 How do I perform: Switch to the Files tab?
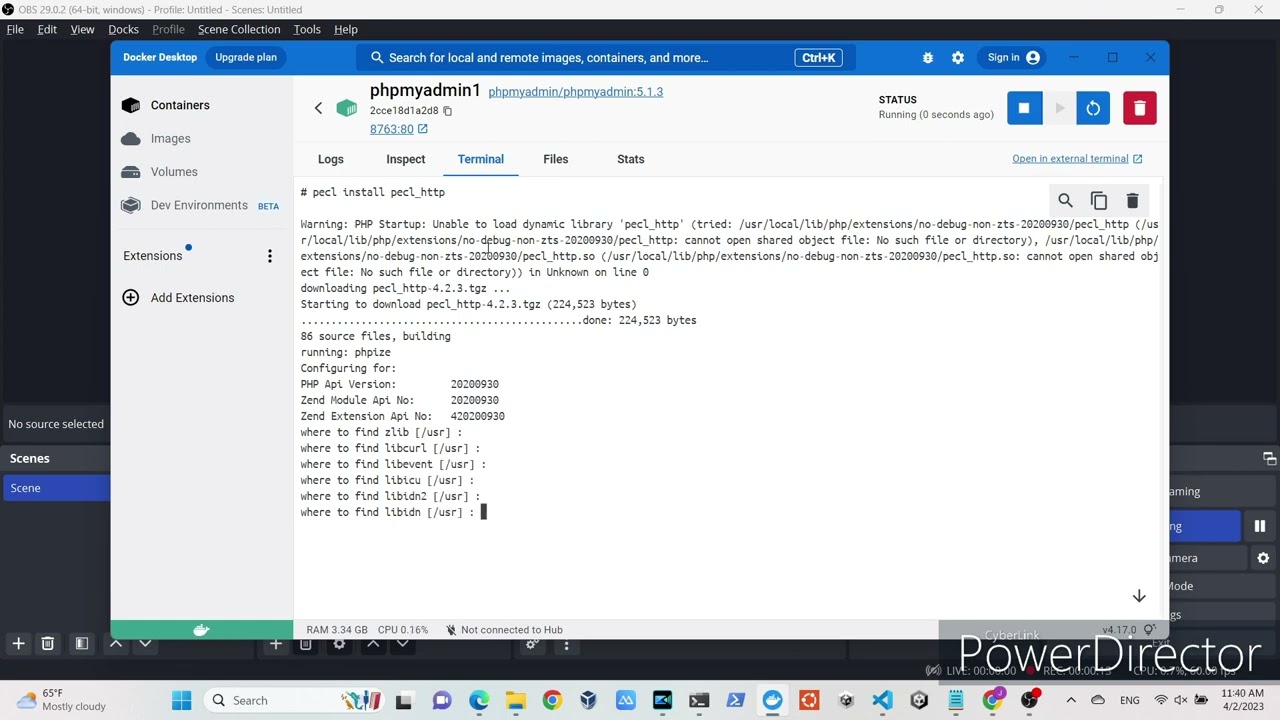(555, 159)
